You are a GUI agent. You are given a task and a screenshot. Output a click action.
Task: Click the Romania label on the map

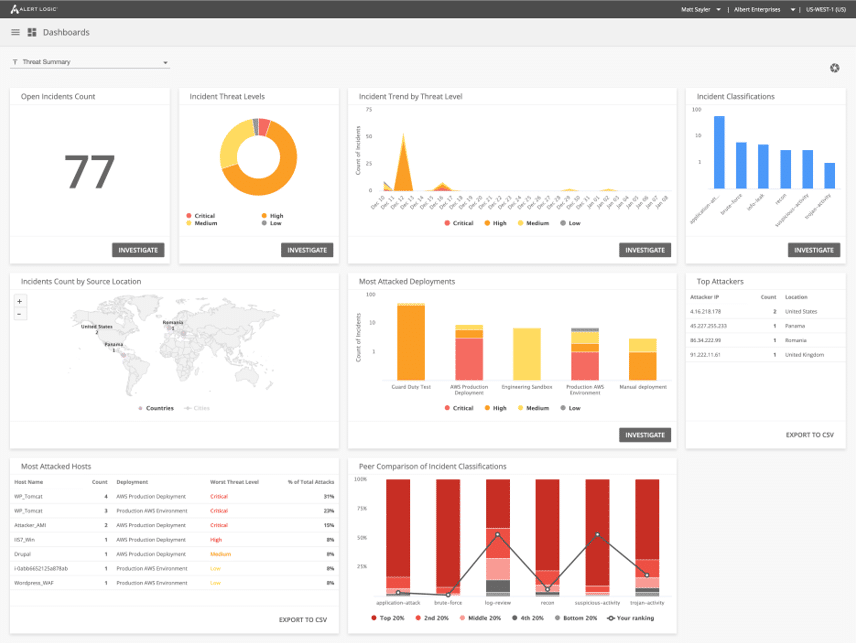[x=173, y=322]
